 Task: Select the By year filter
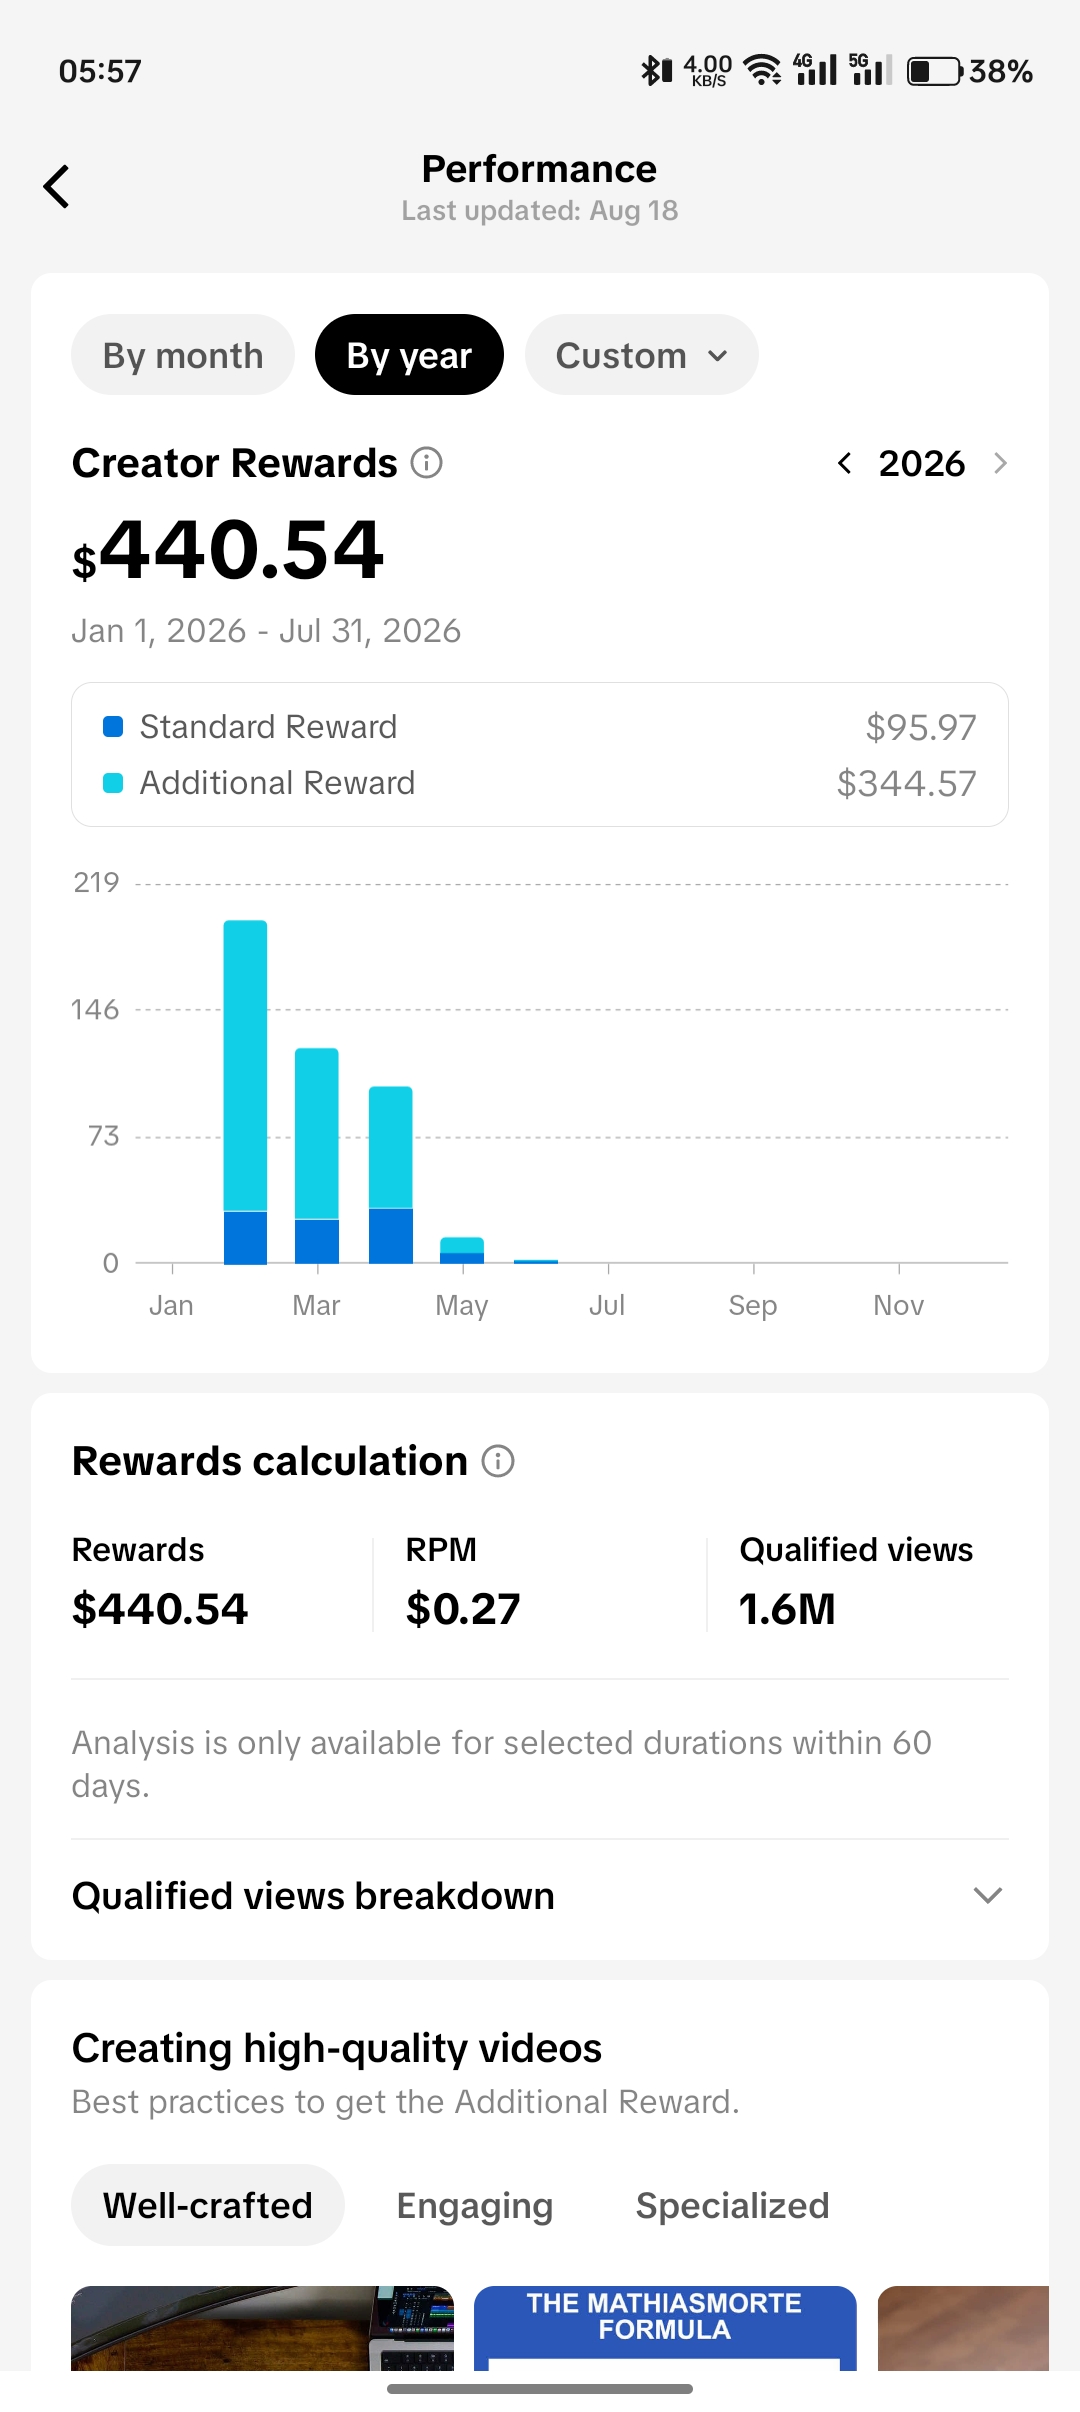pos(409,355)
